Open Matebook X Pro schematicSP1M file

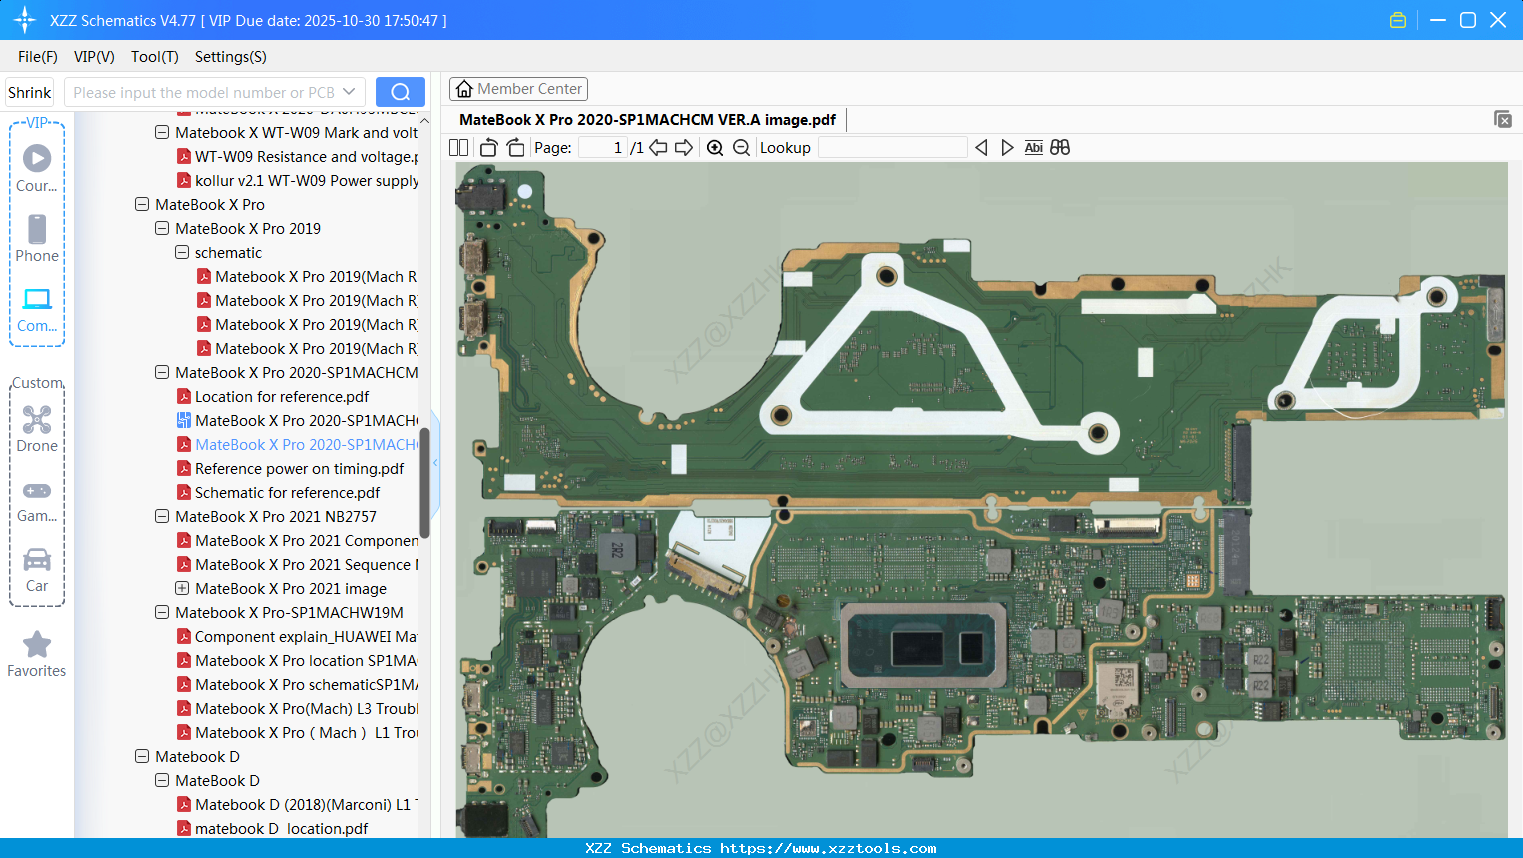click(x=298, y=684)
